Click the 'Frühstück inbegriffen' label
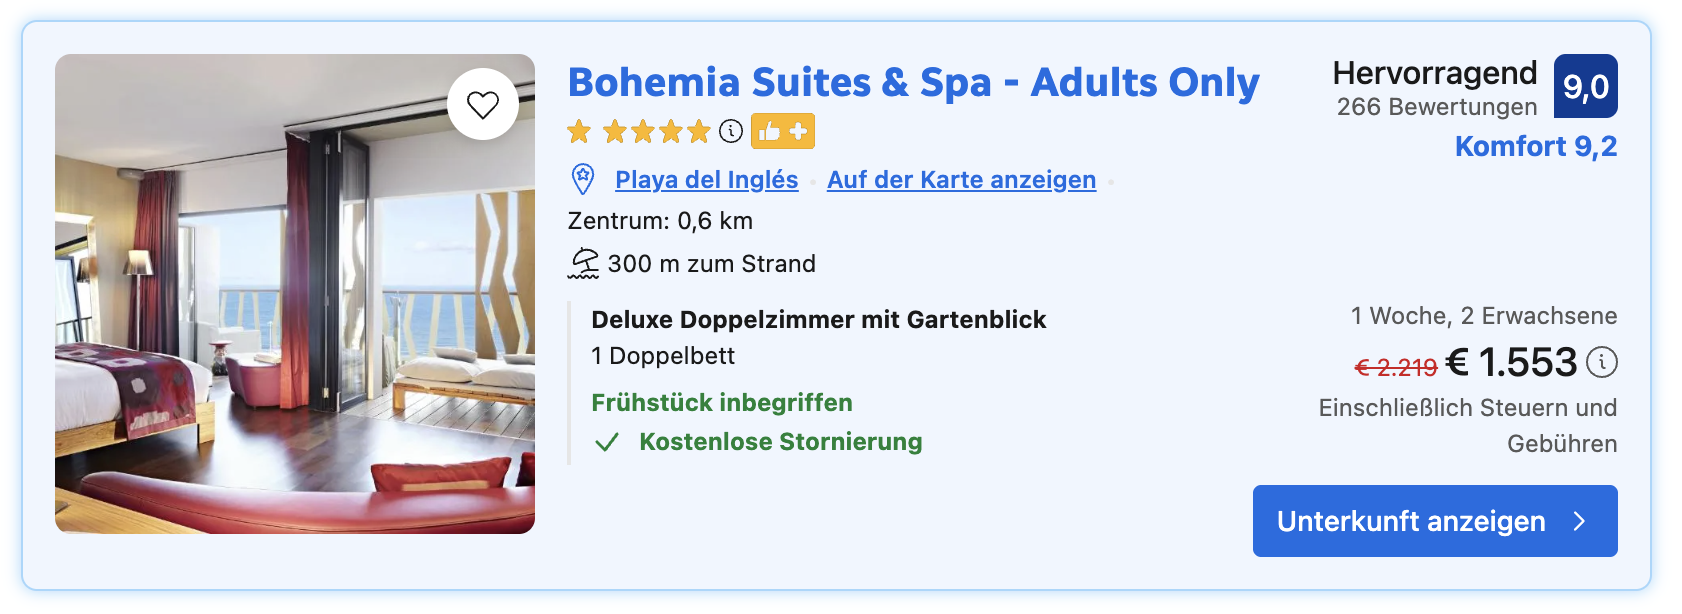The width and height of the screenshot is (1682, 614). (x=722, y=403)
